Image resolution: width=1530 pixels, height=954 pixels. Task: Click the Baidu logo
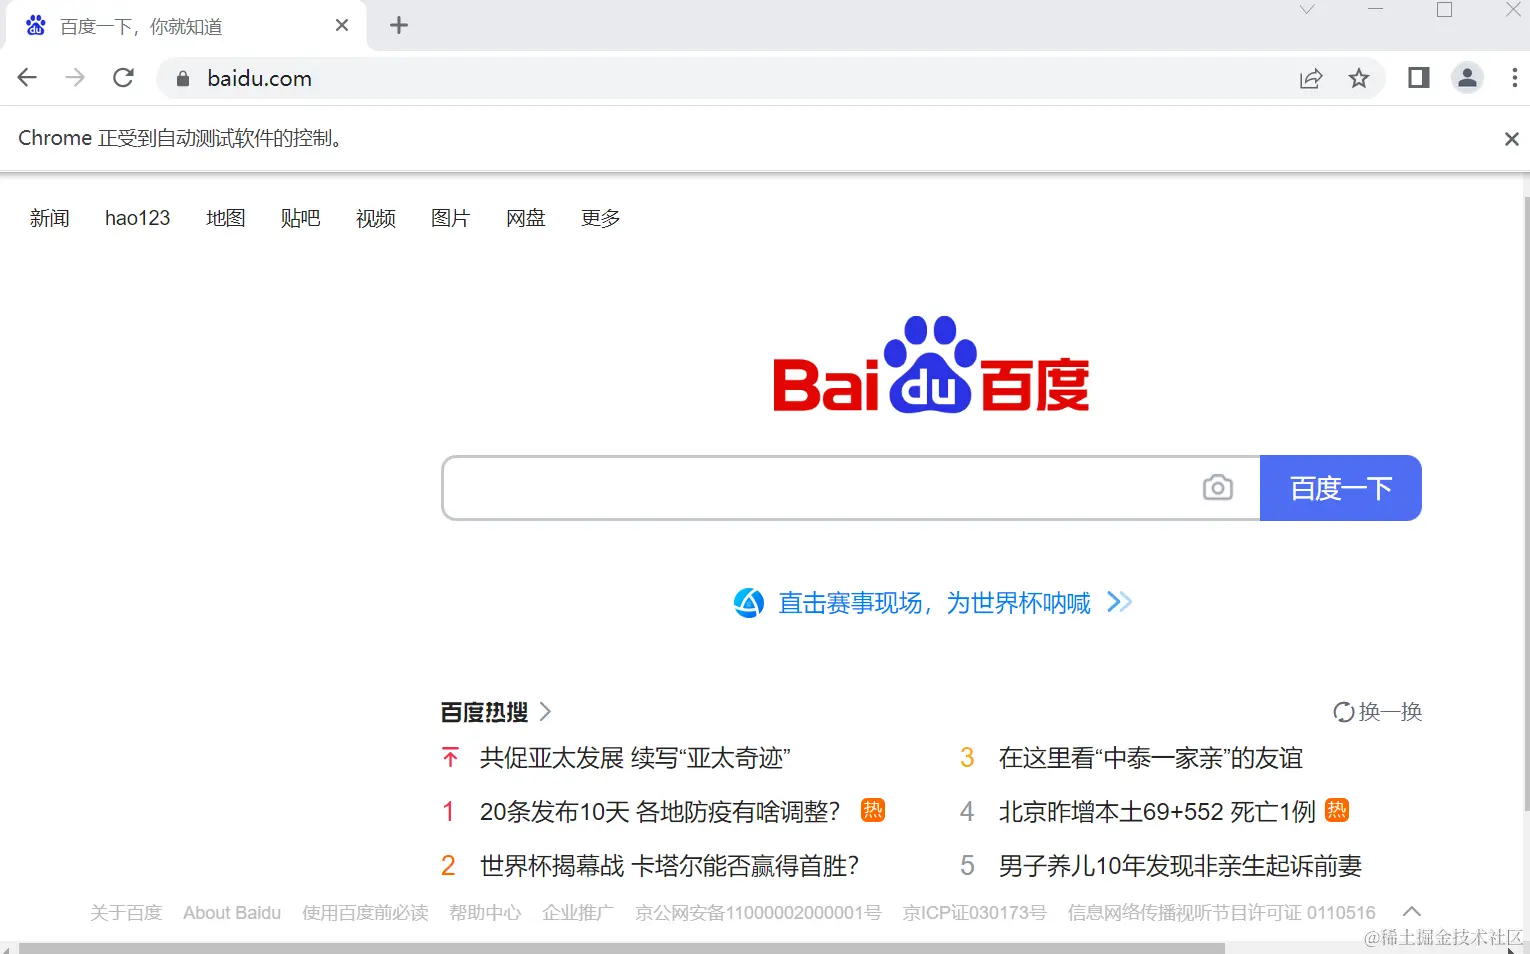(931, 365)
